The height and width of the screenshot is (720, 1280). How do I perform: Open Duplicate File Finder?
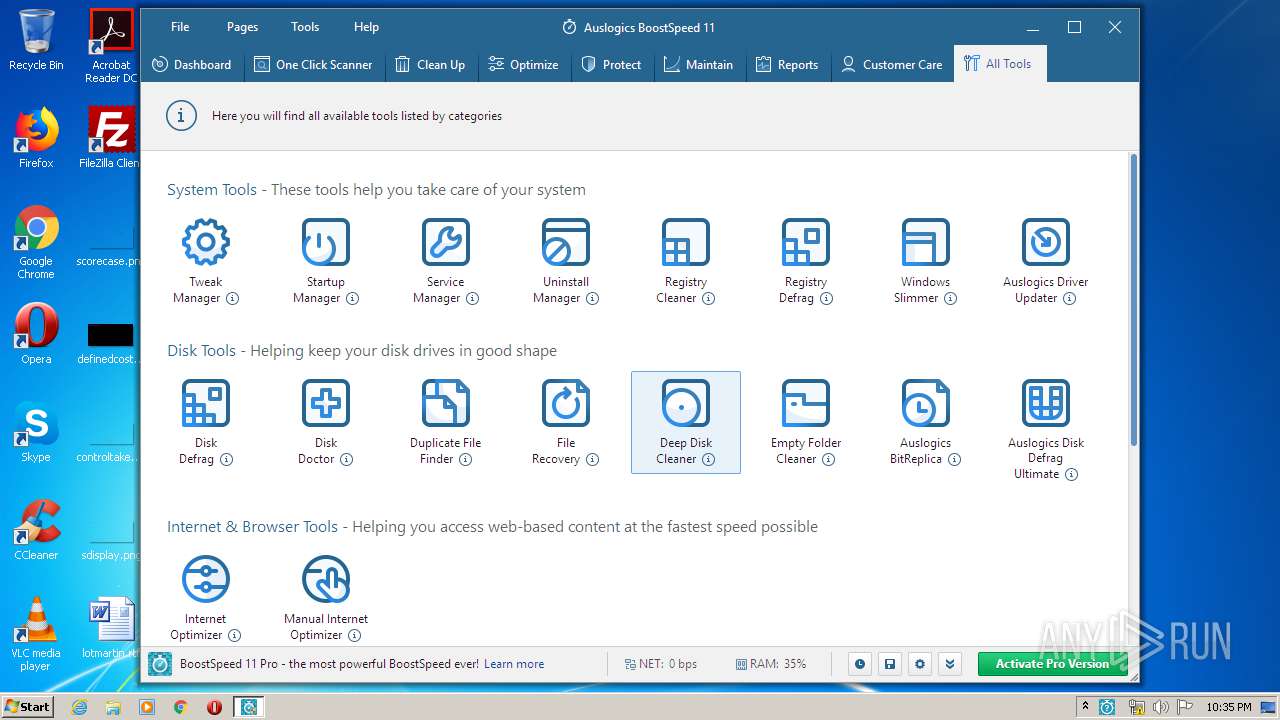[x=446, y=423]
